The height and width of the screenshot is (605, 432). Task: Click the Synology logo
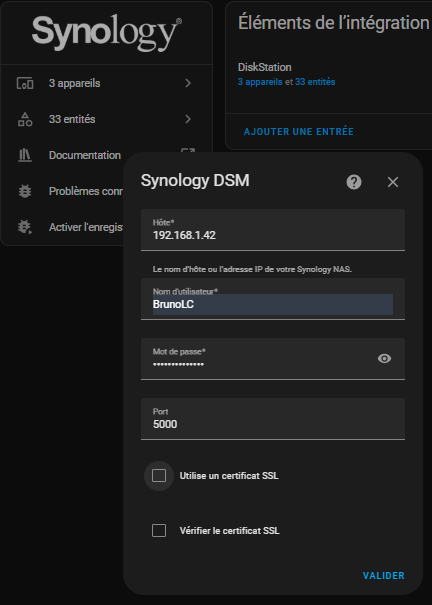pyautogui.click(x=106, y=34)
